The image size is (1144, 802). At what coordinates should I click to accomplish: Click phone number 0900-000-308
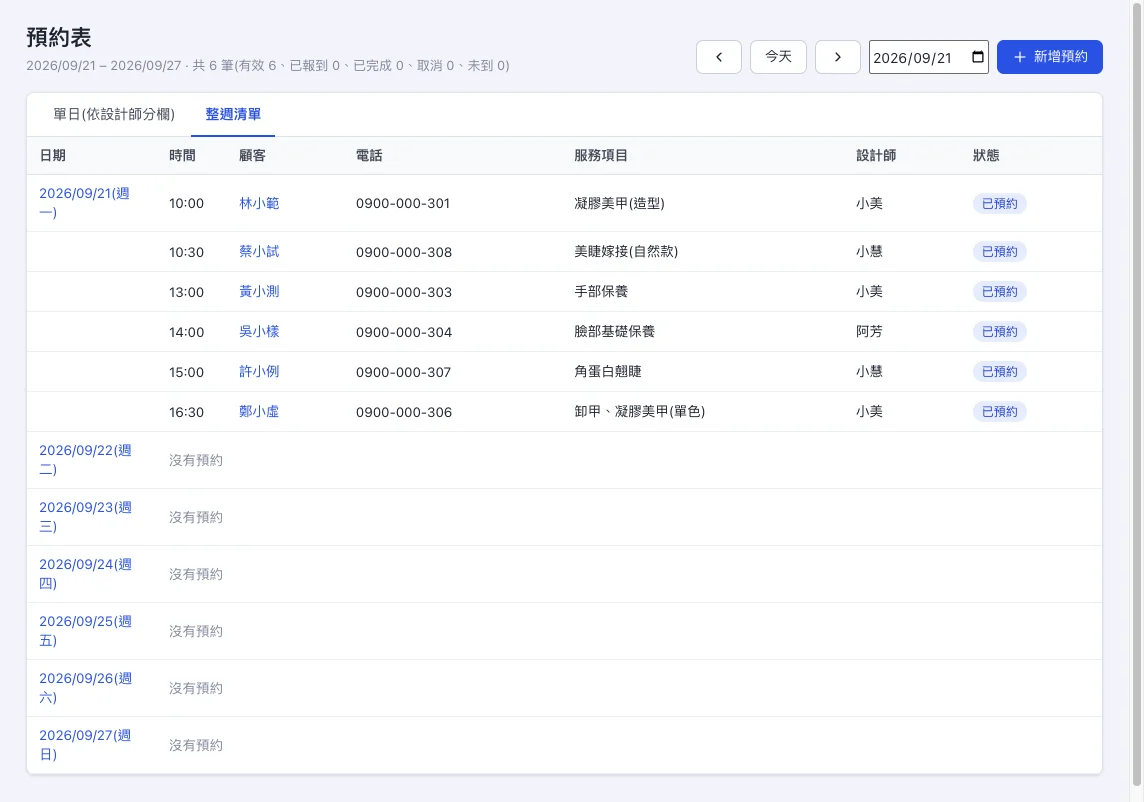403,252
